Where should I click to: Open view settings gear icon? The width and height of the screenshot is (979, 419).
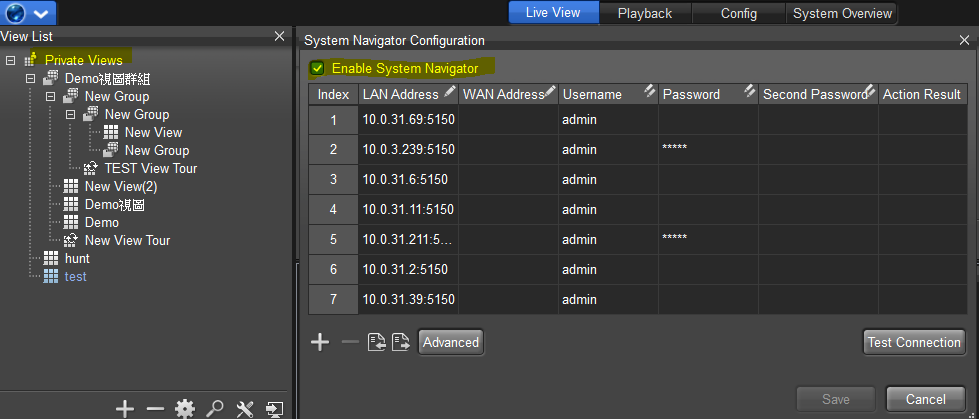point(184,408)
